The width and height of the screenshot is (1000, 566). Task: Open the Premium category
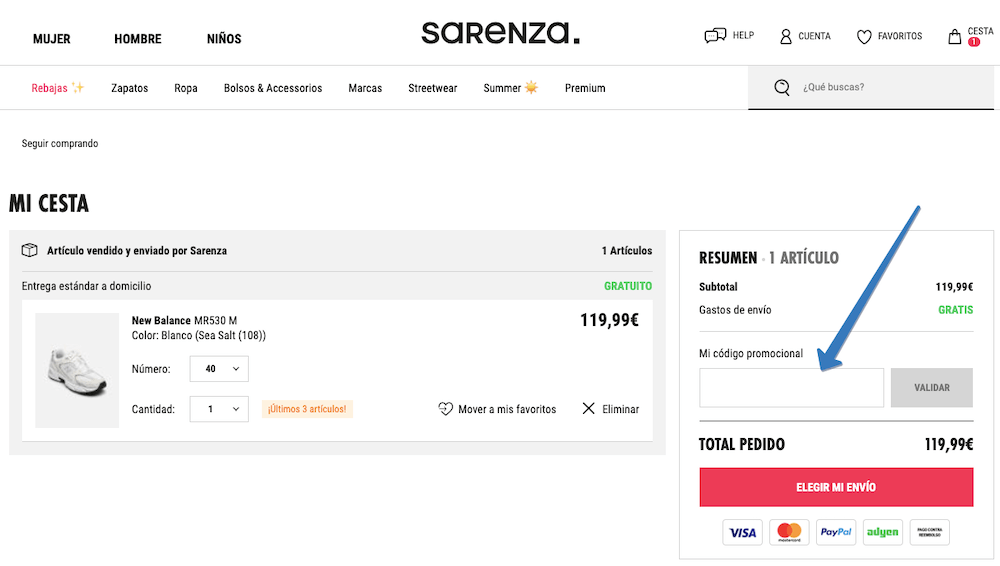point(585,88)
